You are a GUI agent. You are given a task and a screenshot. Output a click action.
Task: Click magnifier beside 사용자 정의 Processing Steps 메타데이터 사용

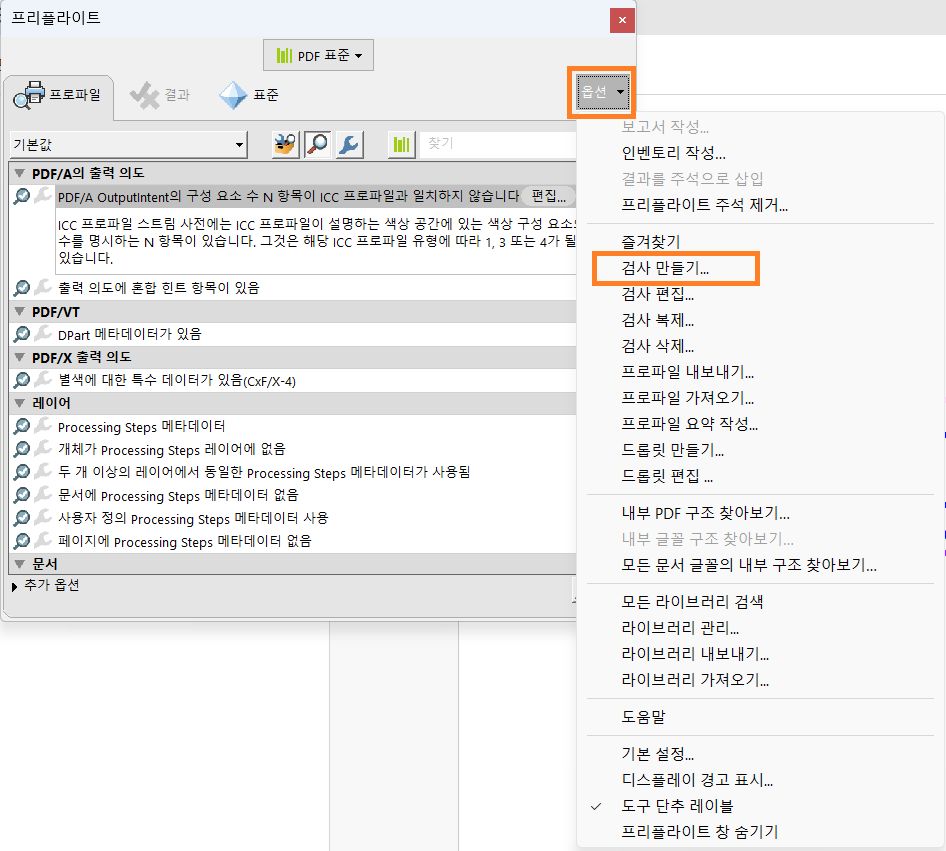pyautogui.click(x=22, y=515)
